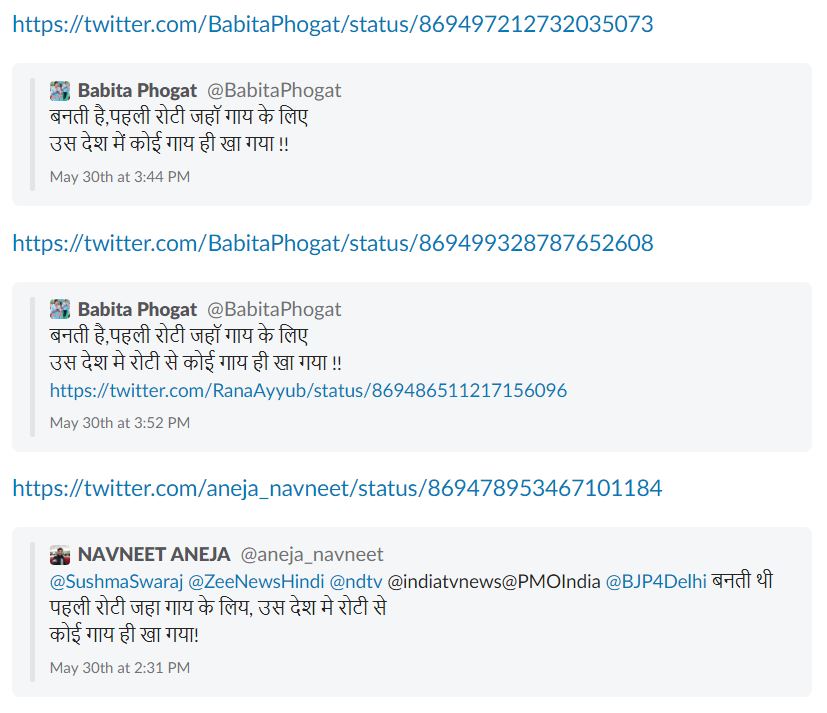The image size is (827, 713).
Task: Click Navneet Aneja avatar thumbnail
Action: 60,555
